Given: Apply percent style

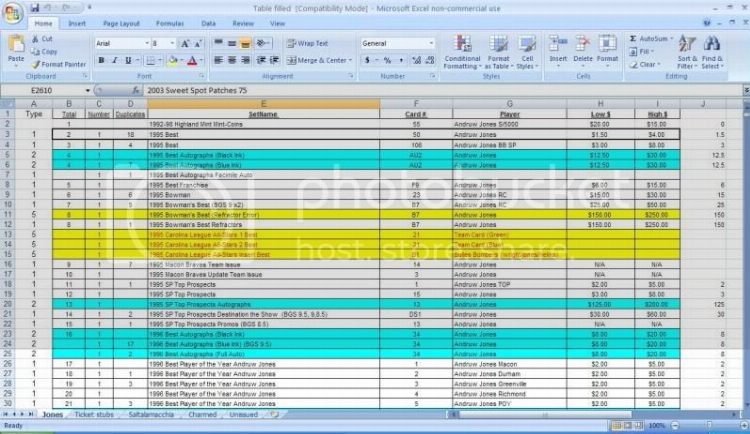Looking at the screenshot, I should (x=387, y=60).
